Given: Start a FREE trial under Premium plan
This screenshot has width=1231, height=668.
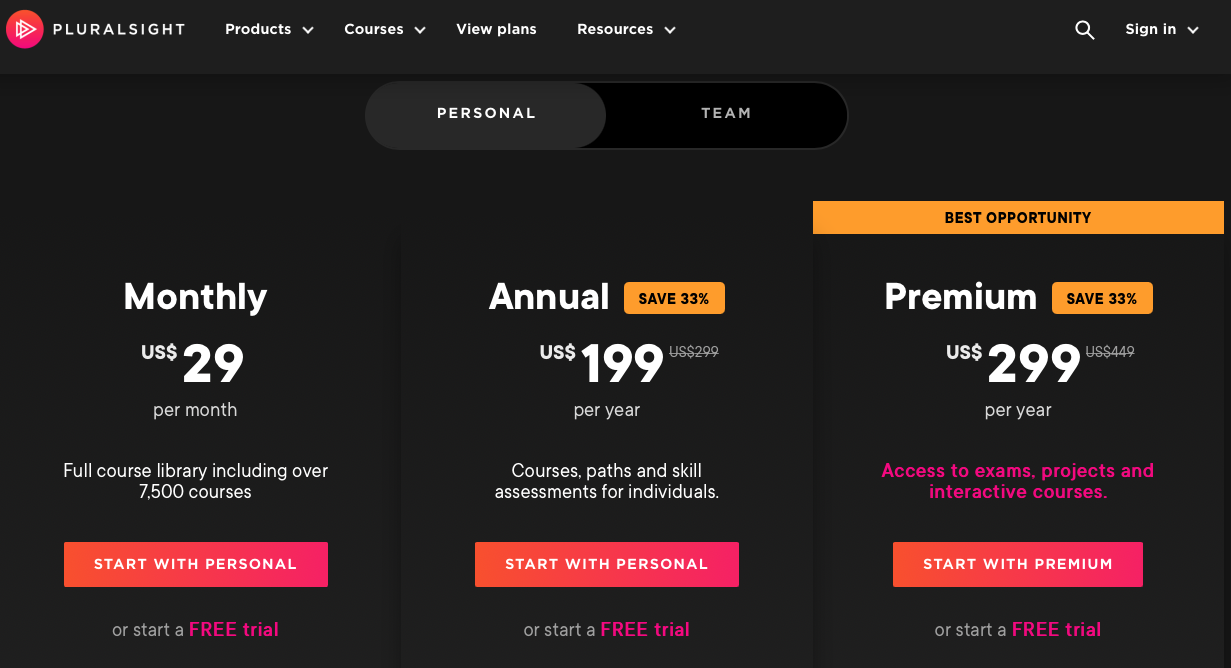Looking at the screenshot, I should (1056, 629).
